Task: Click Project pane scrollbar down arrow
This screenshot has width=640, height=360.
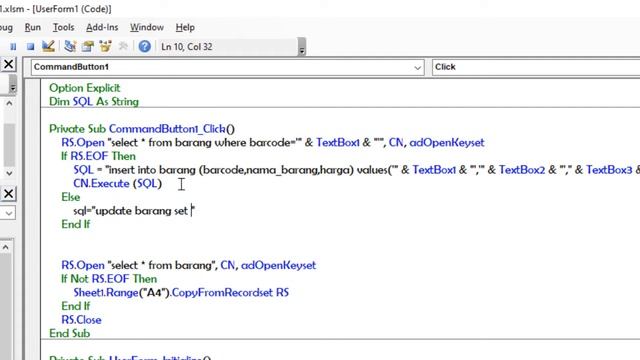Action: pyautogui.click(x=9, y=173)
